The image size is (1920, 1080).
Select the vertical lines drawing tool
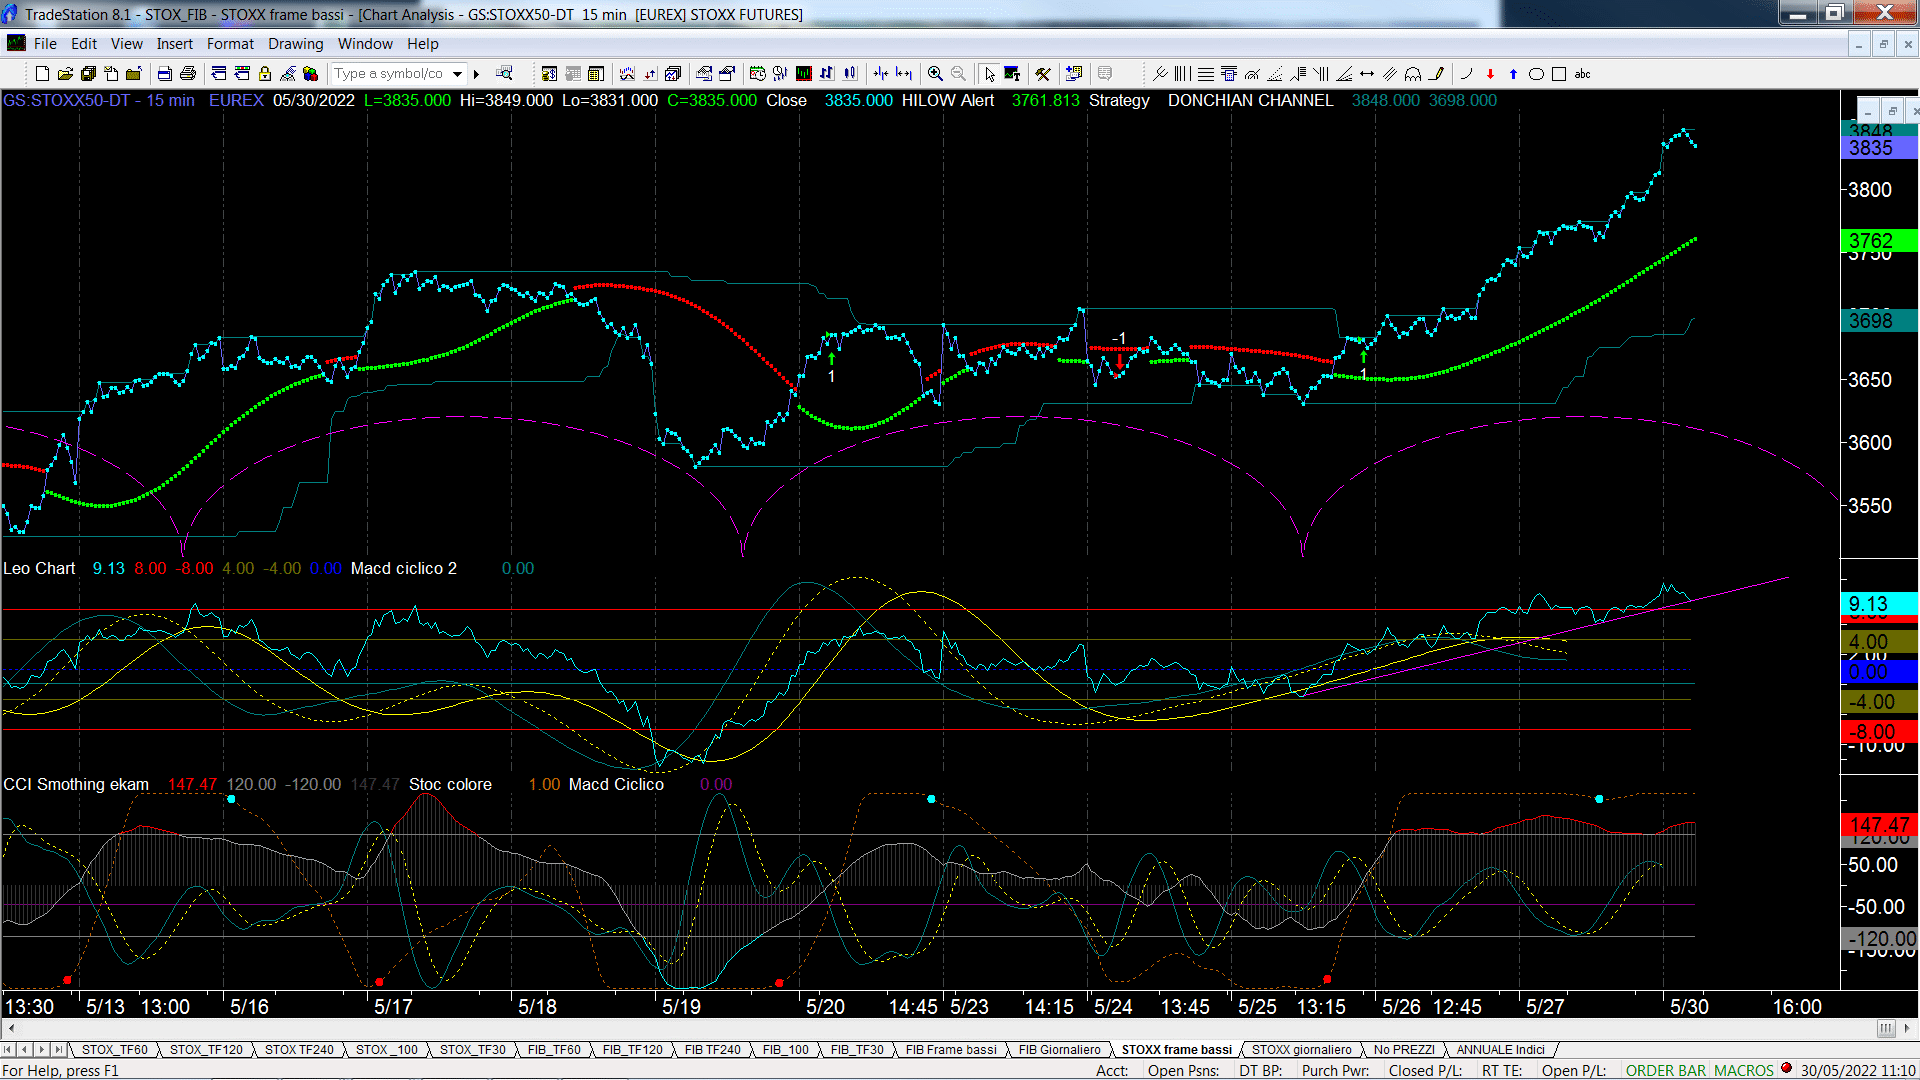(x=1183, y=73)
